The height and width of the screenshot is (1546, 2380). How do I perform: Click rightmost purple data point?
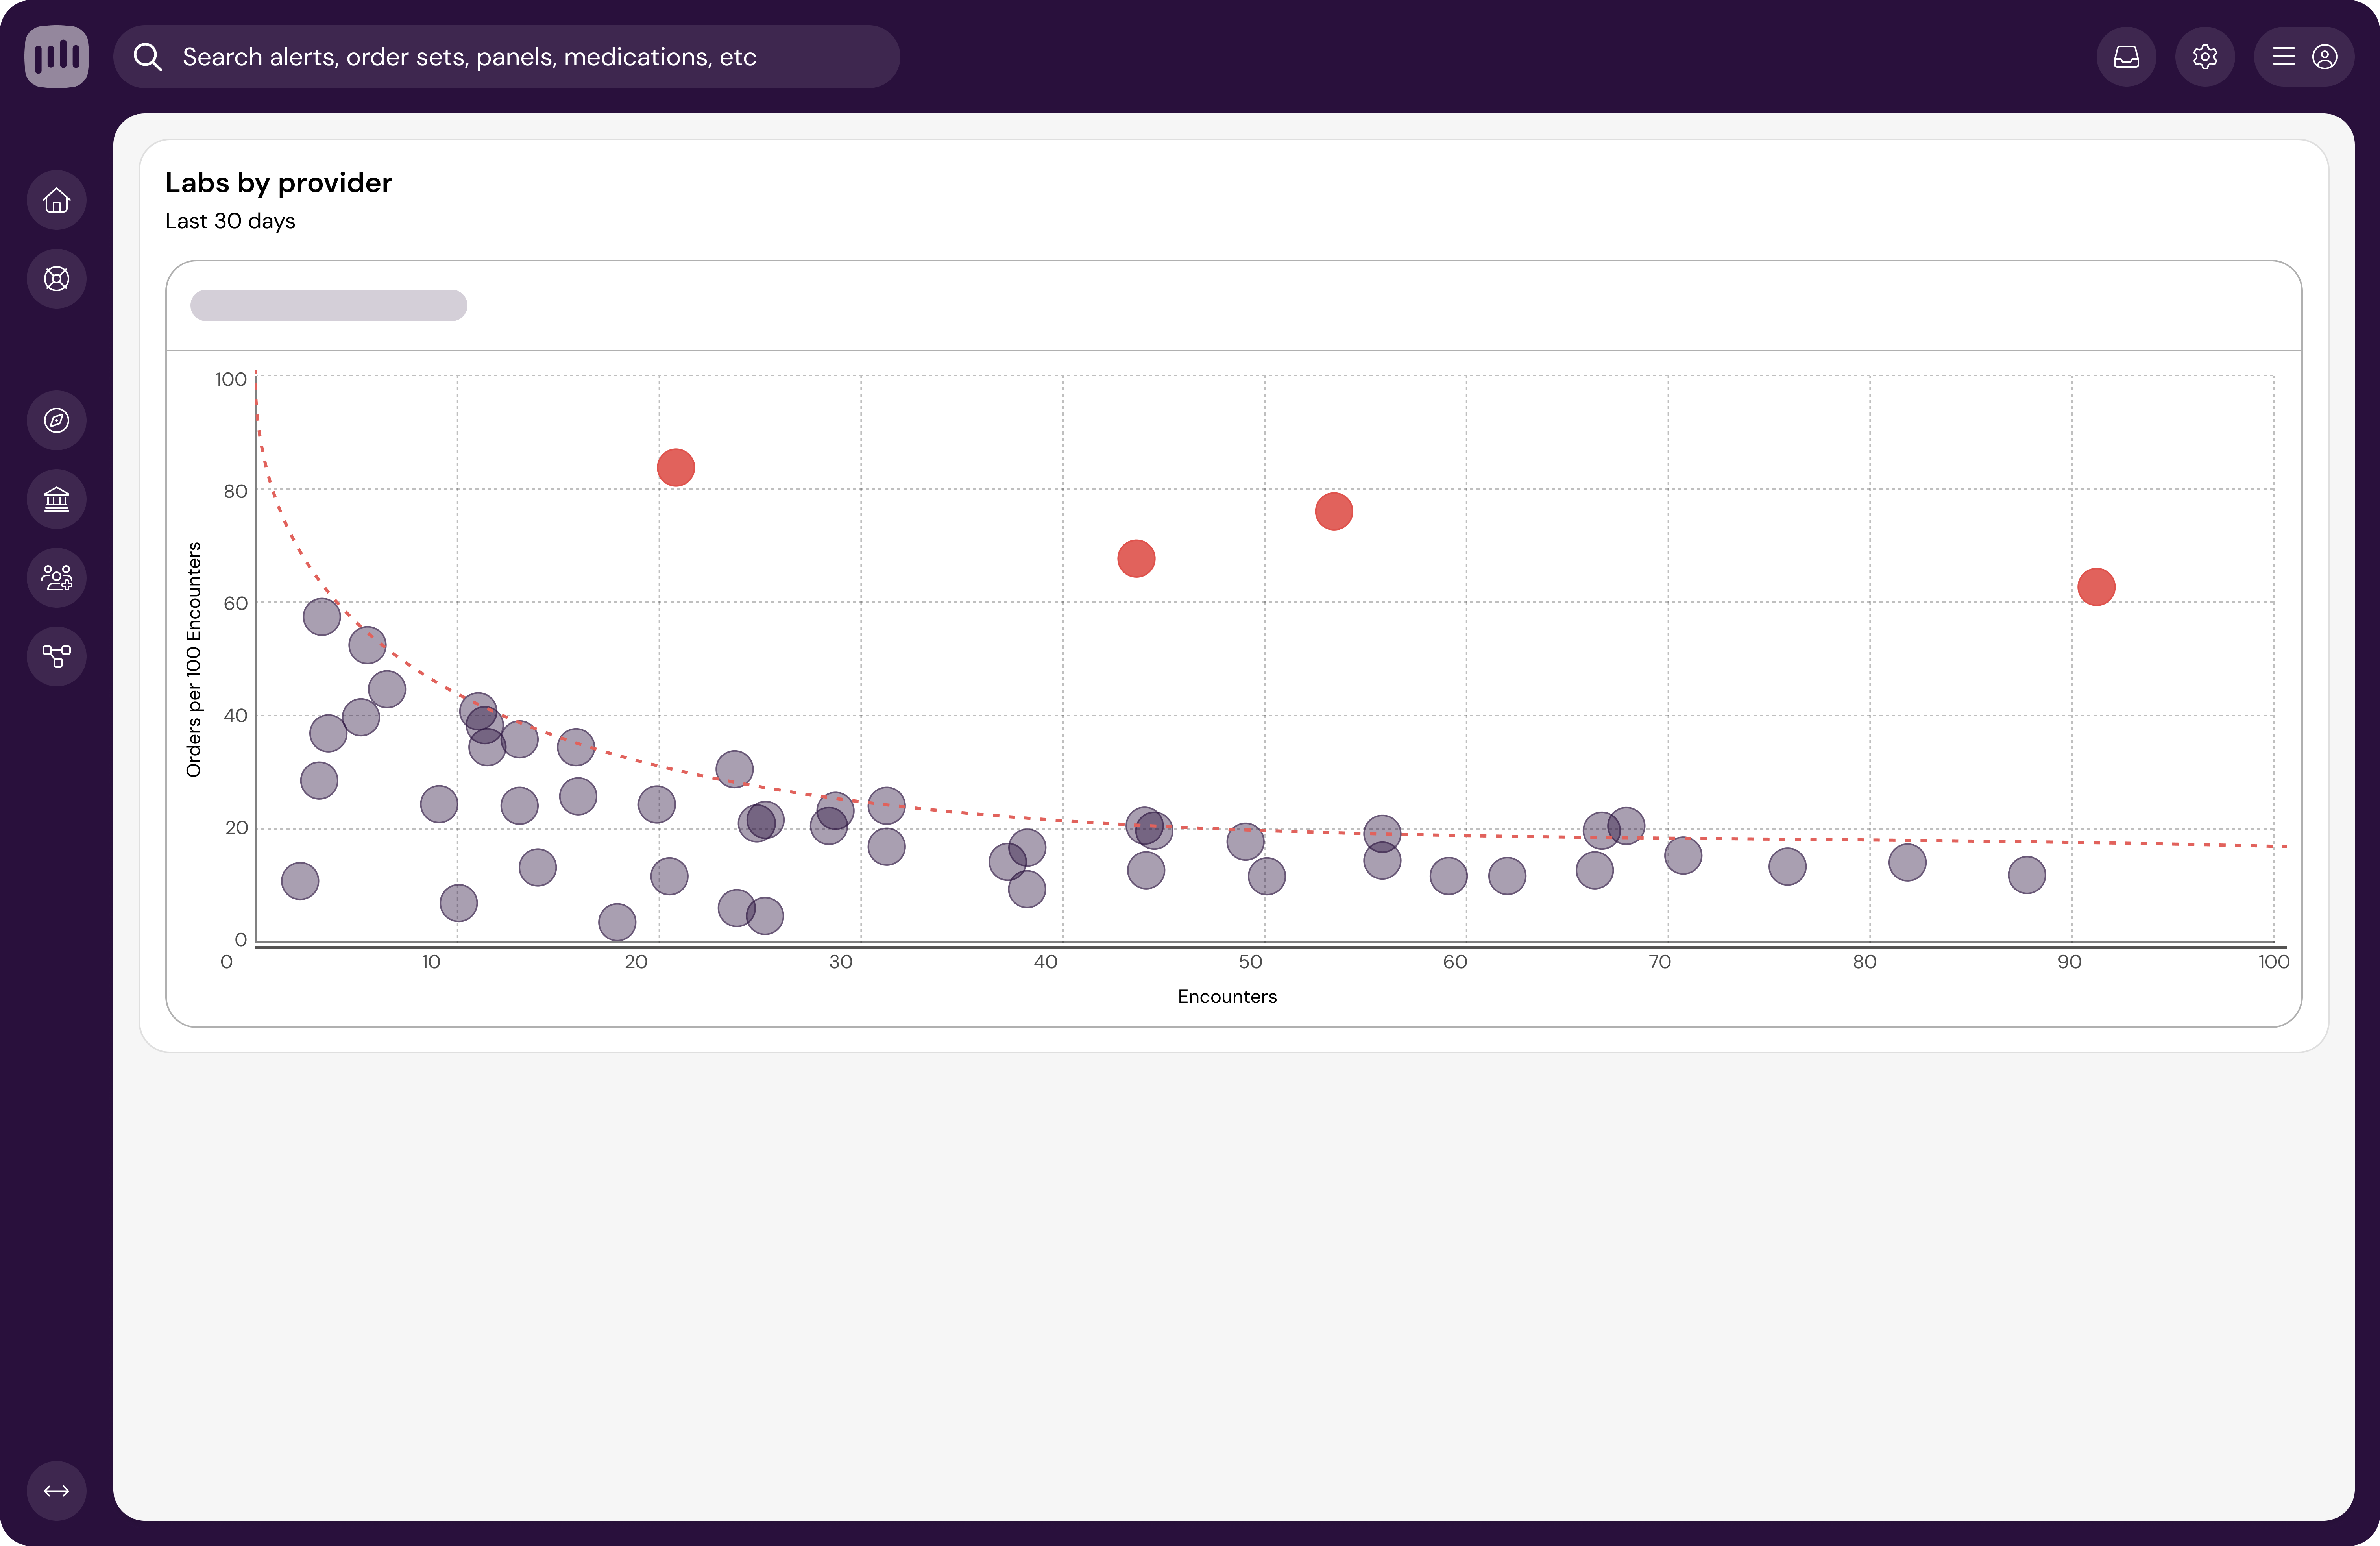pyautogui.click(x=2027, y=875)
